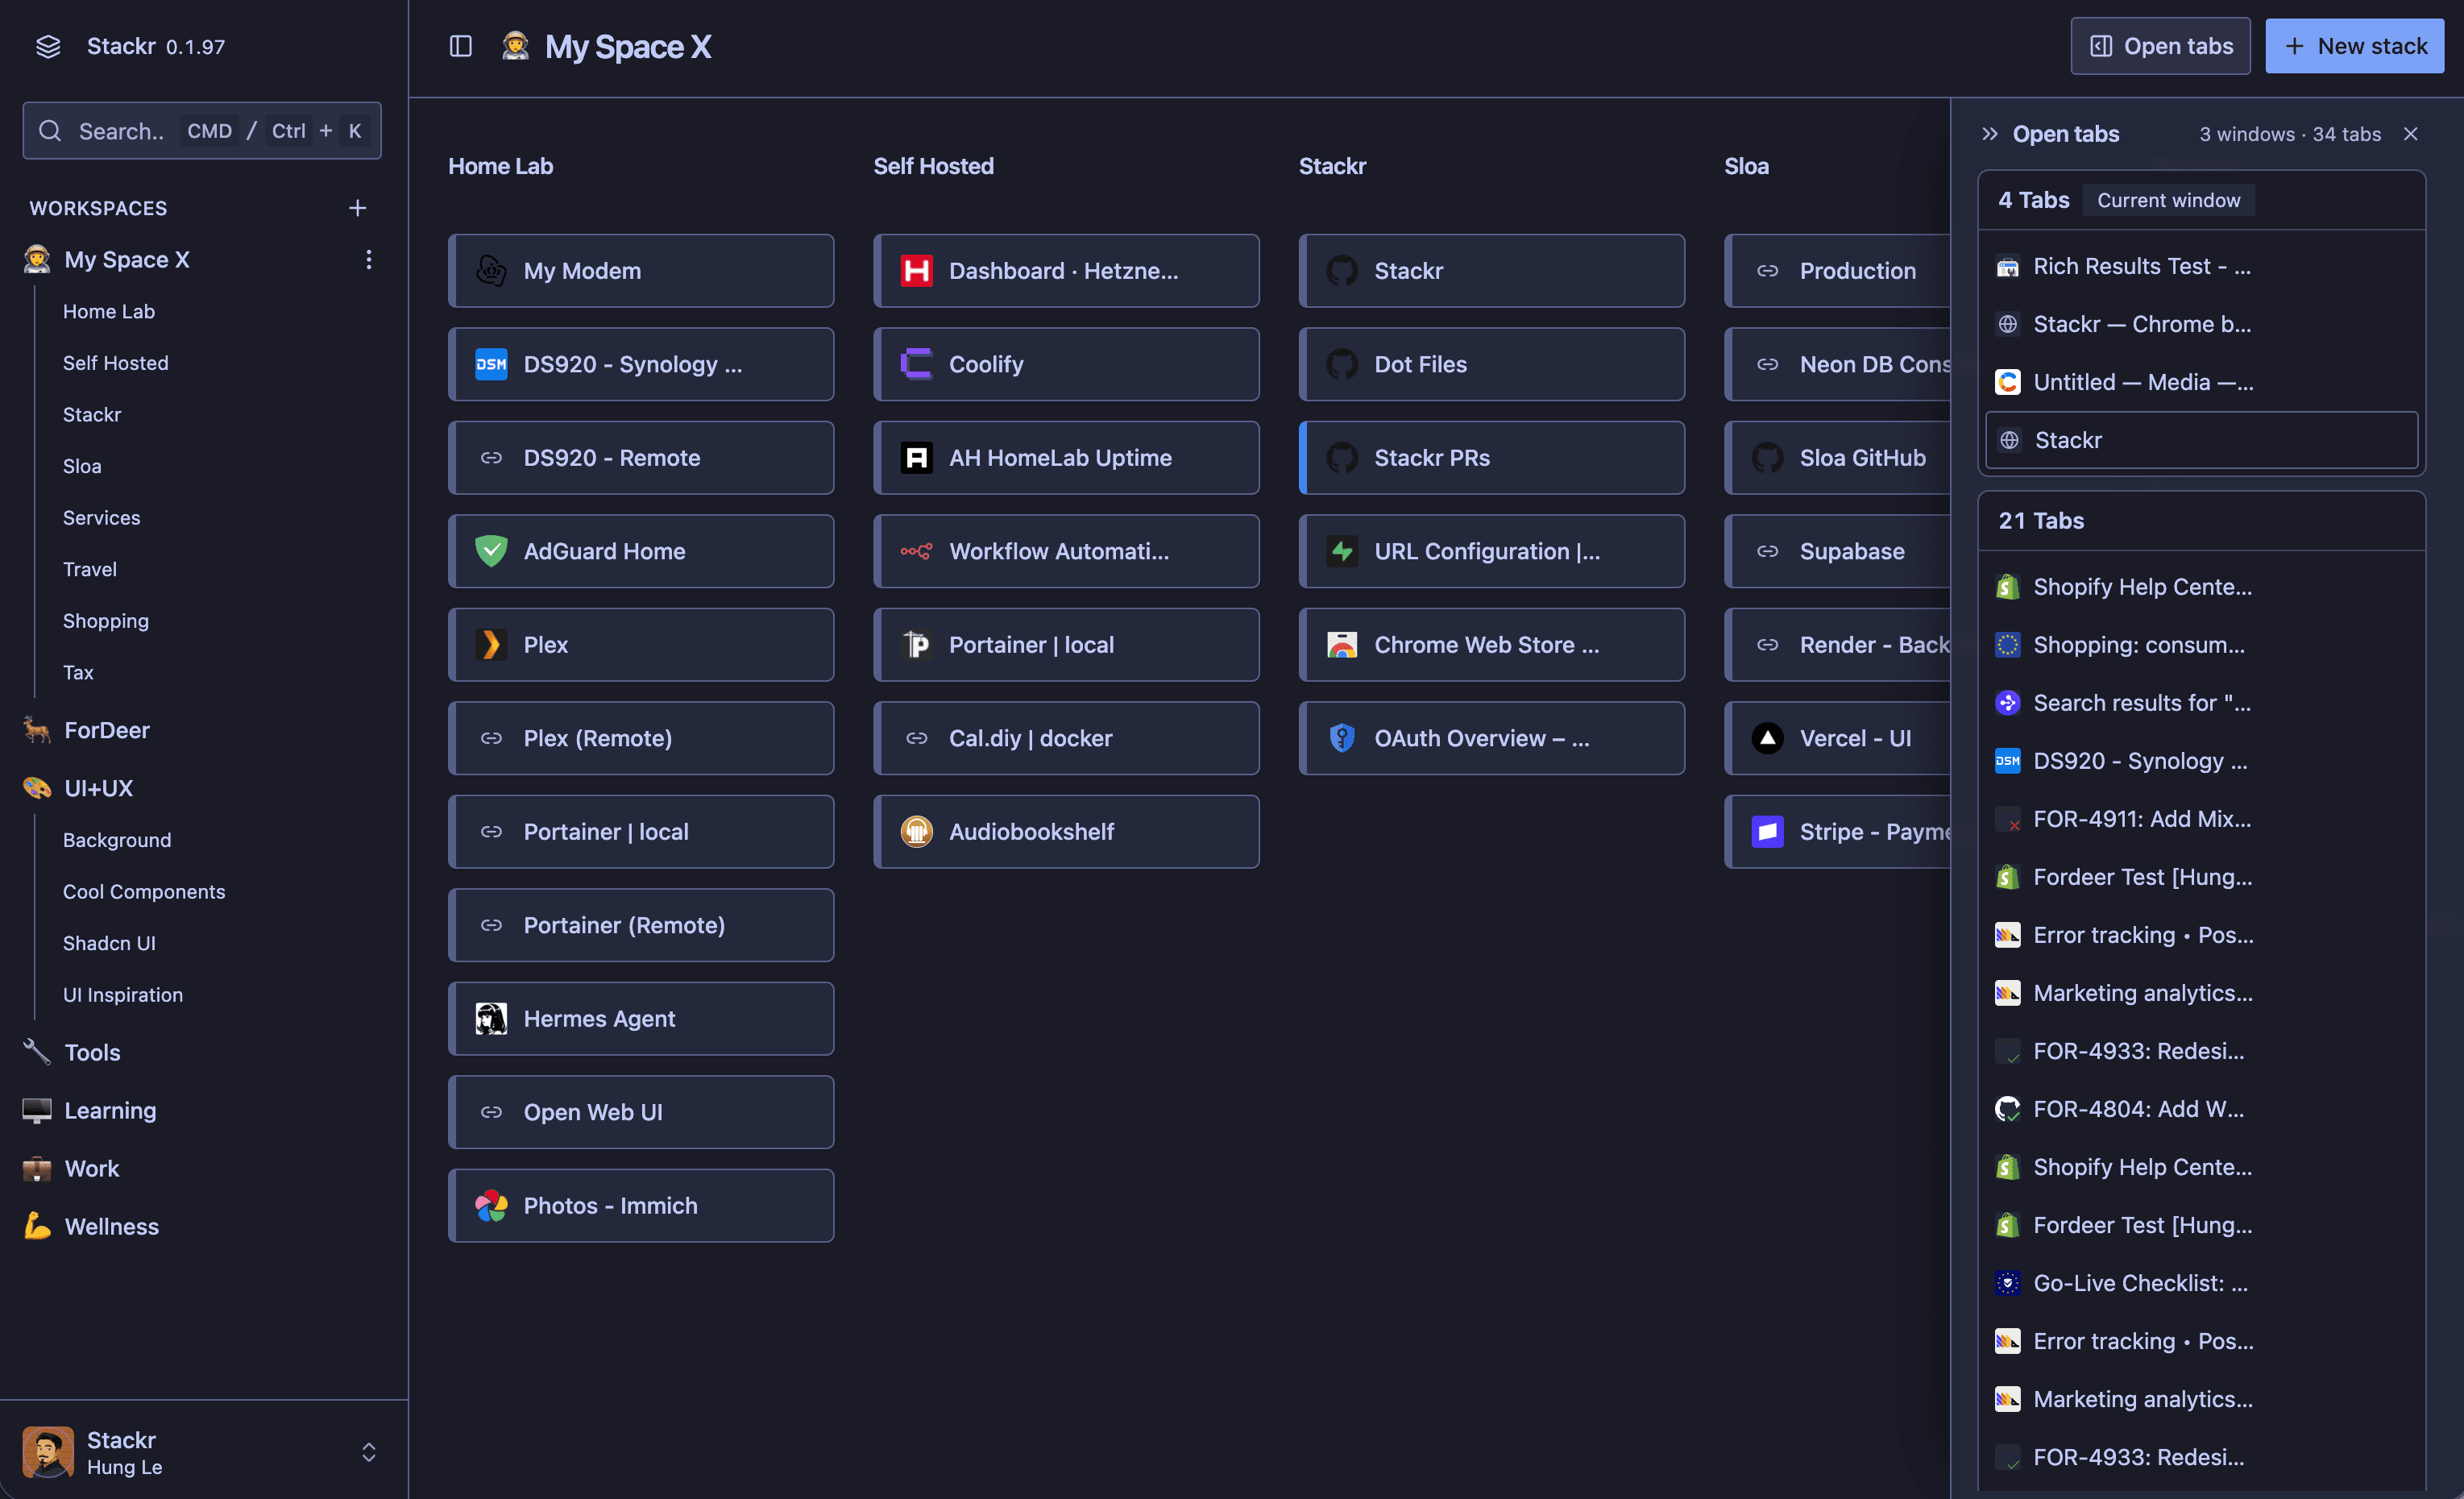
Task: Click the GitHub icon on Stackr card
Action: (x=1342, y=270)
